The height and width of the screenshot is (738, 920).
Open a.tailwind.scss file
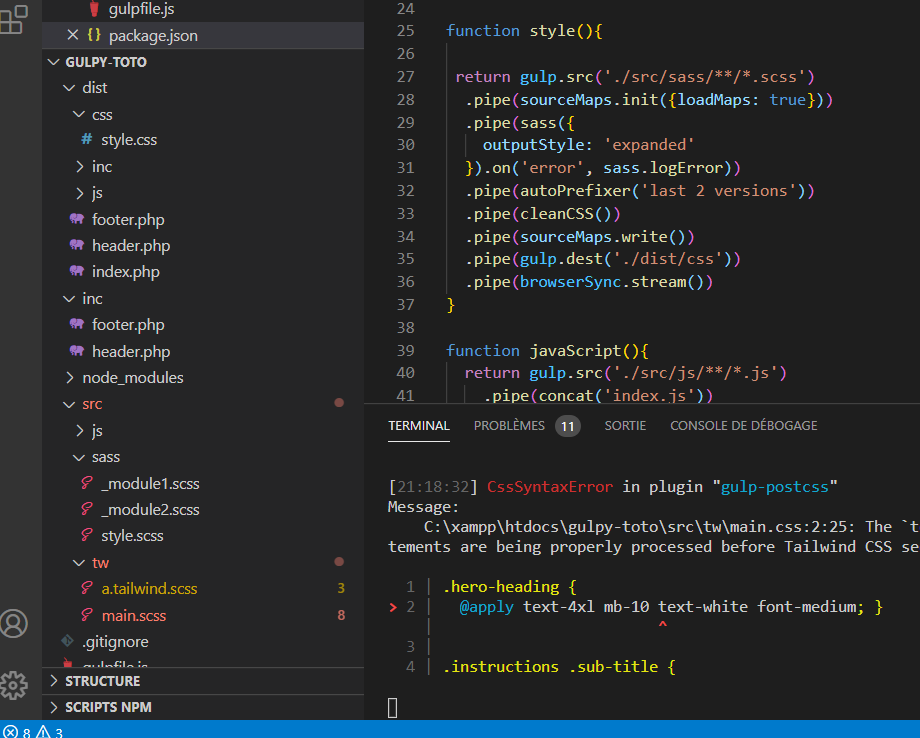click(149, 589)
